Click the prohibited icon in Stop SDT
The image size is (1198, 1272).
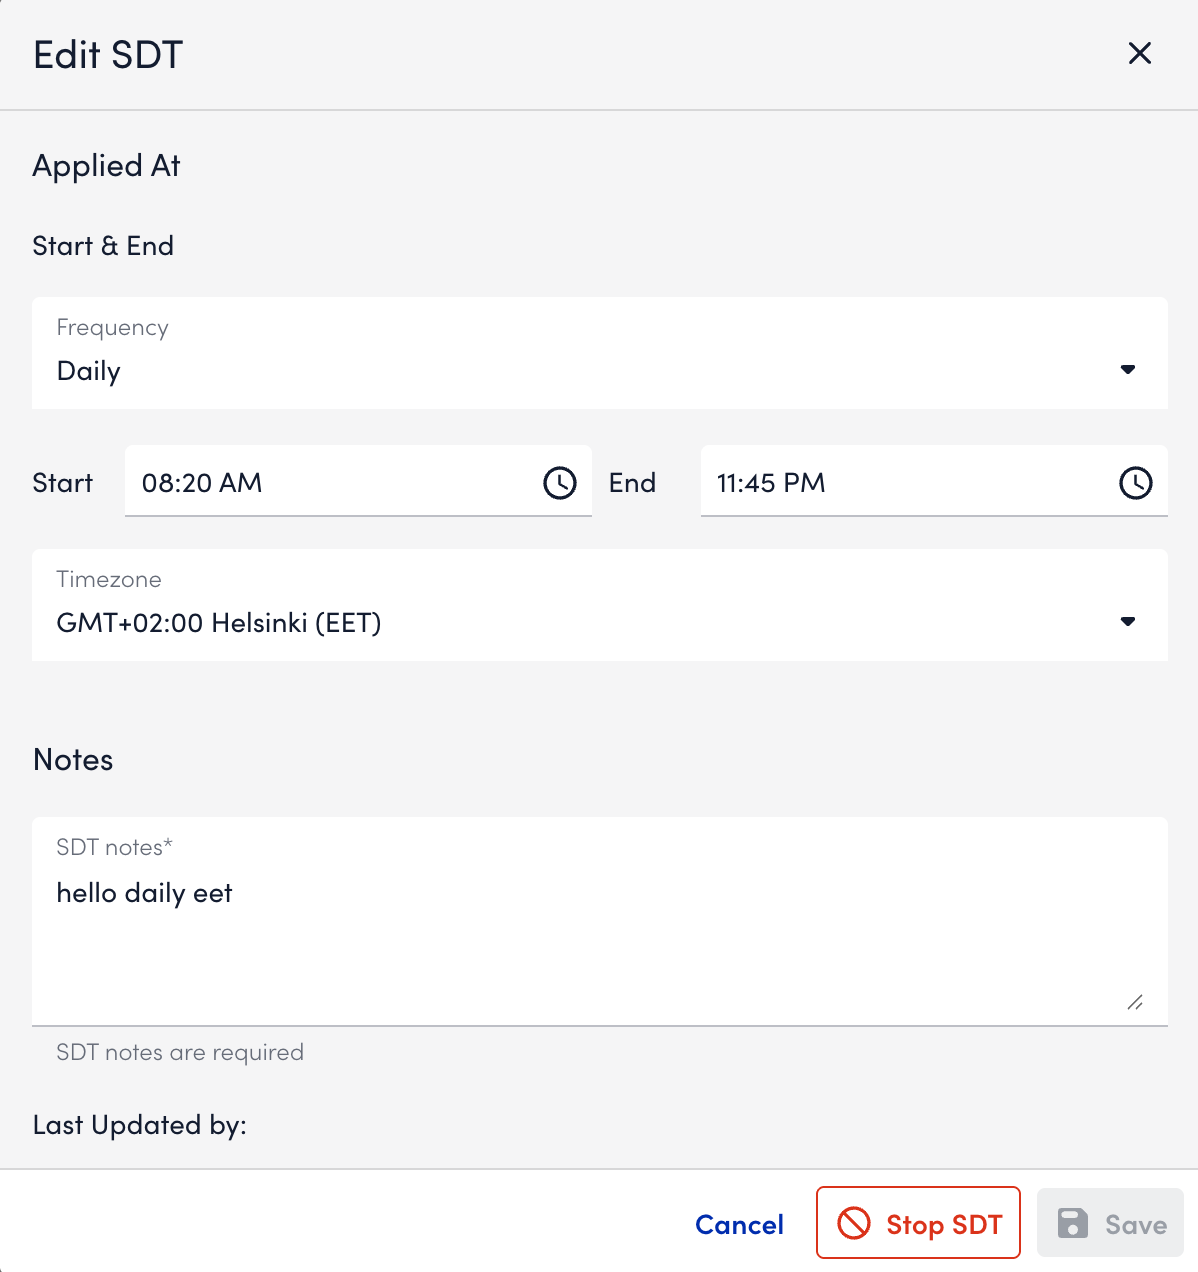click(854, 1223)
